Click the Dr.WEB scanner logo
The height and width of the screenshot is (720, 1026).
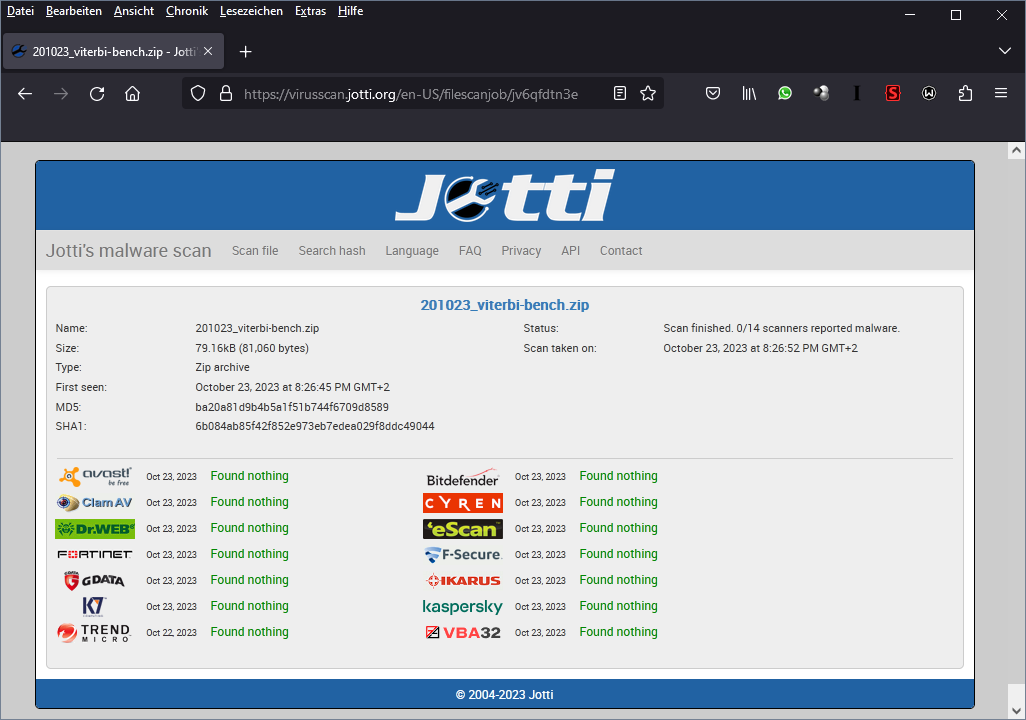pos(95,529)
